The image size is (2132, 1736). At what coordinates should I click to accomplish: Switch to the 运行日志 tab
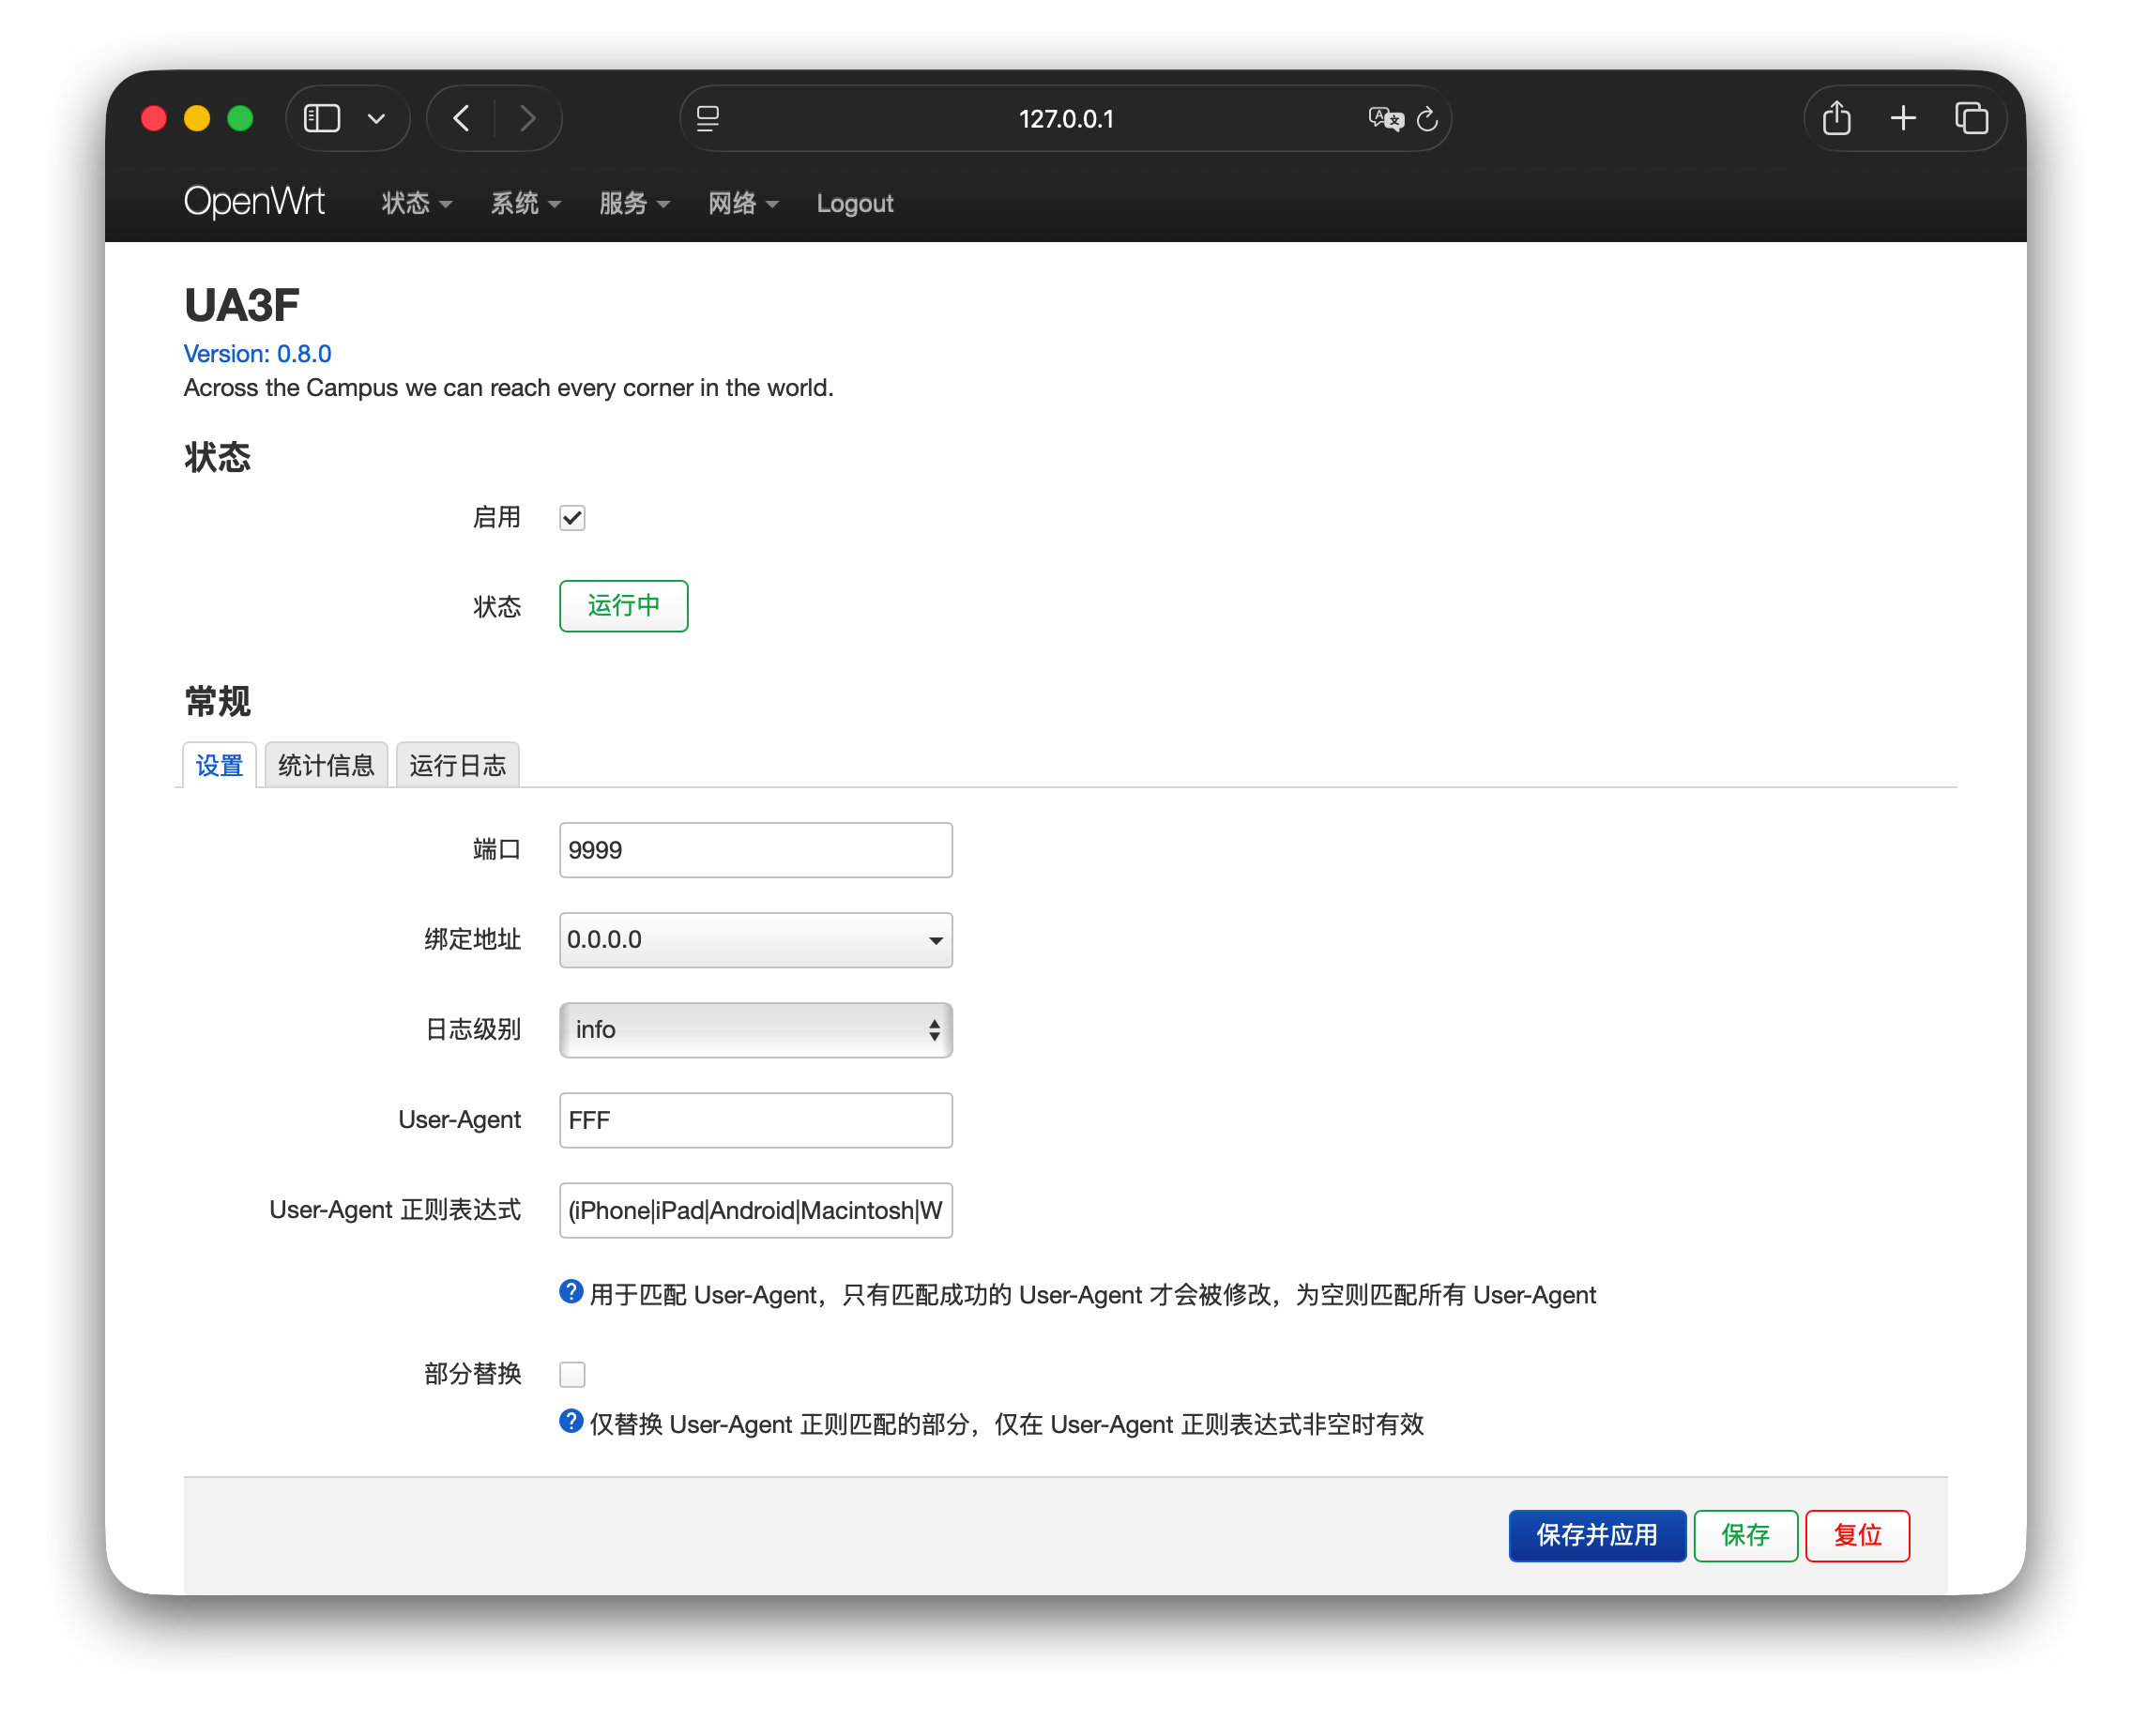pyautogui.click(x=457, y=765)
